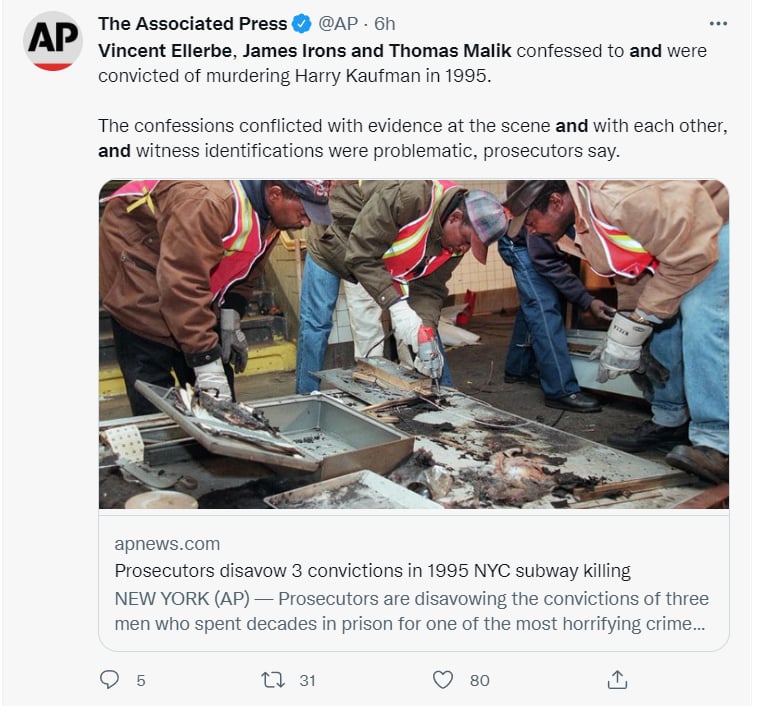The width and height of the screenshot is (762, 706).
Task: Click the retweet count 31
Action: (x=307, y=680)
